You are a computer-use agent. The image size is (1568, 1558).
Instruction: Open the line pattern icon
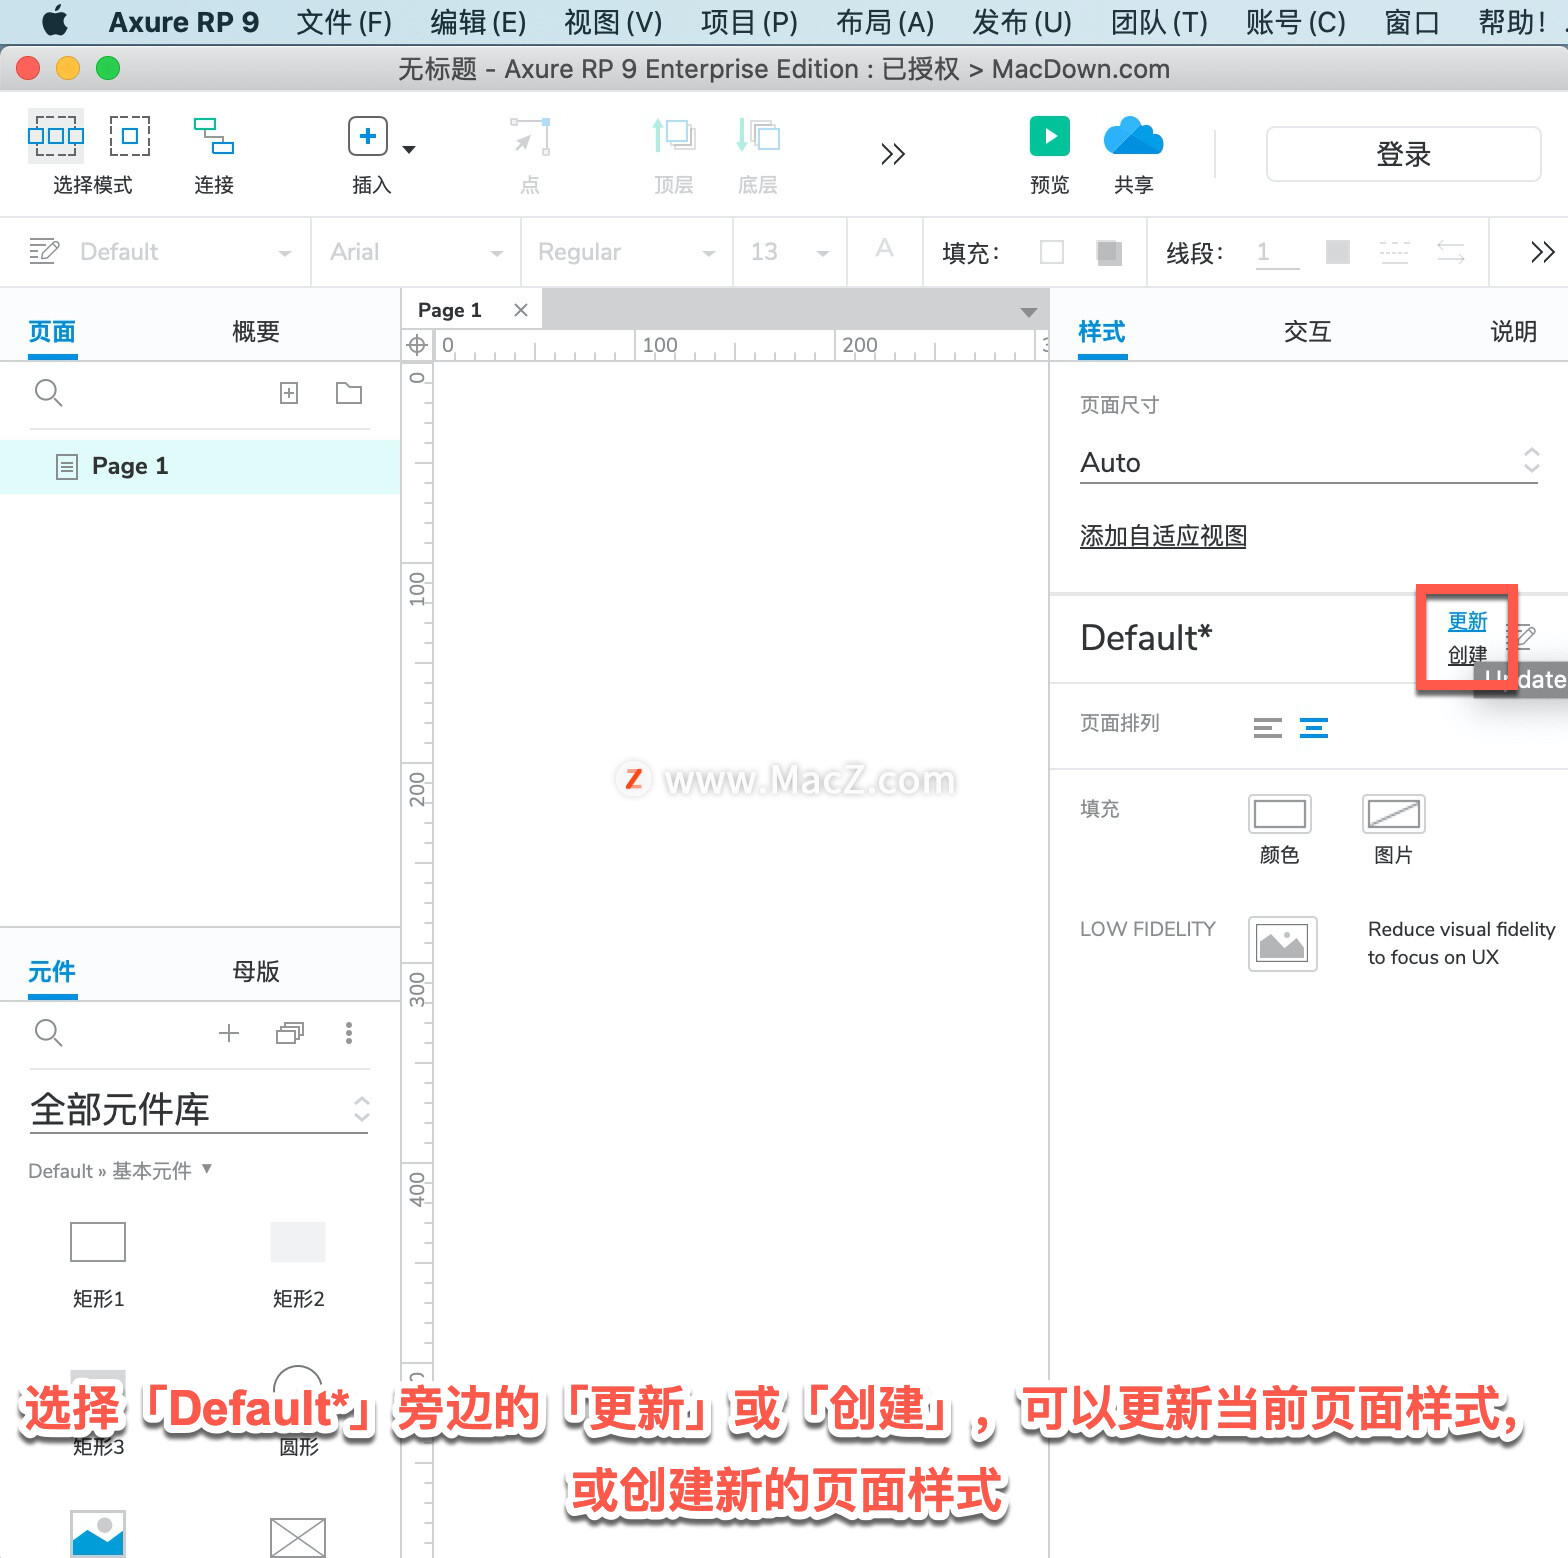[1394, 252]
